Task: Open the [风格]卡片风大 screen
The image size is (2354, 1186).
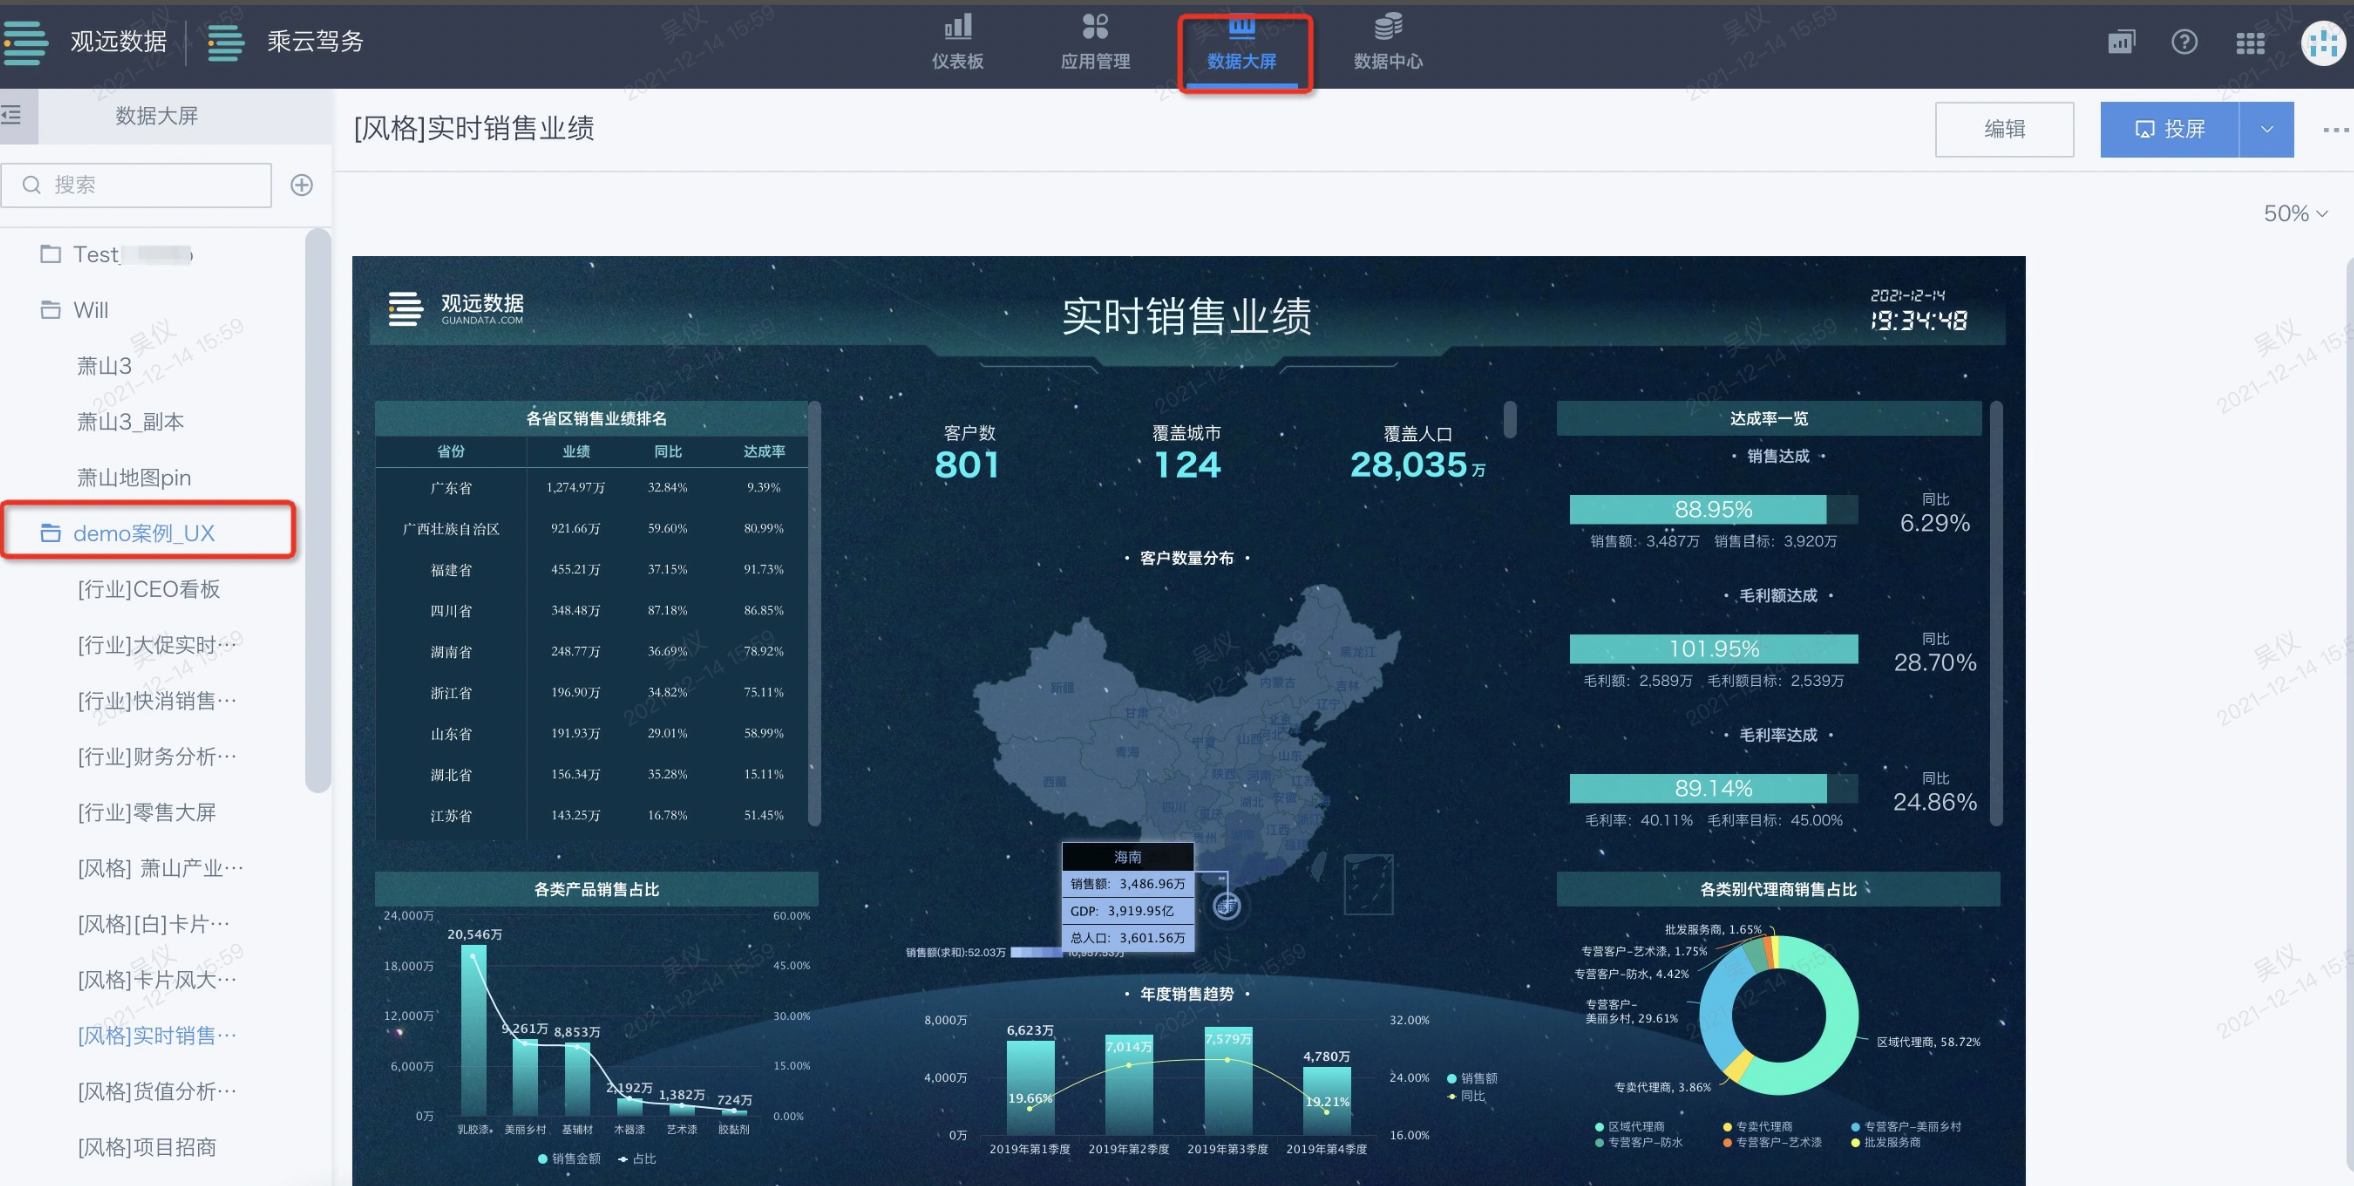Action: (x=157, y=980)
